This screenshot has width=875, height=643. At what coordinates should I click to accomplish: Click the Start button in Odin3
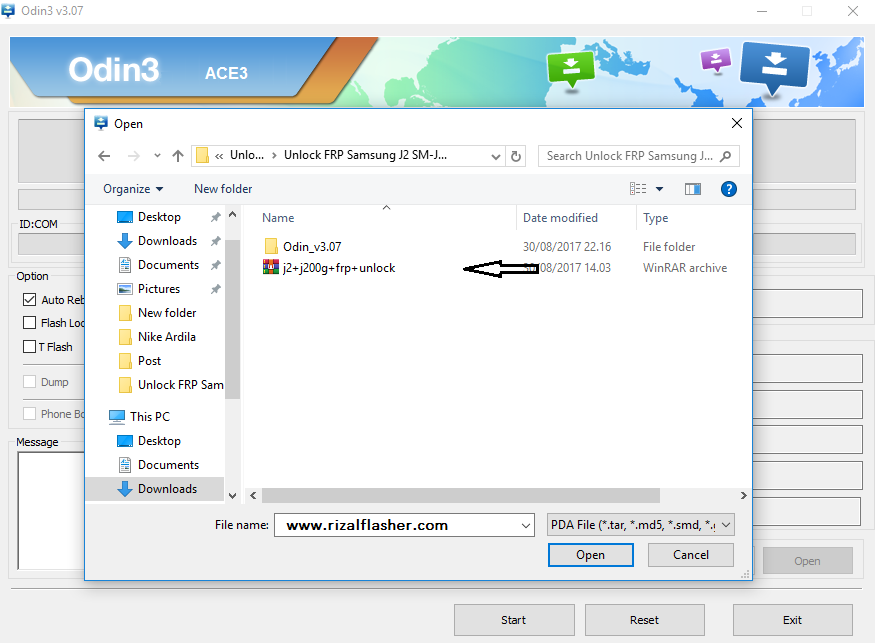click(513, 620)
